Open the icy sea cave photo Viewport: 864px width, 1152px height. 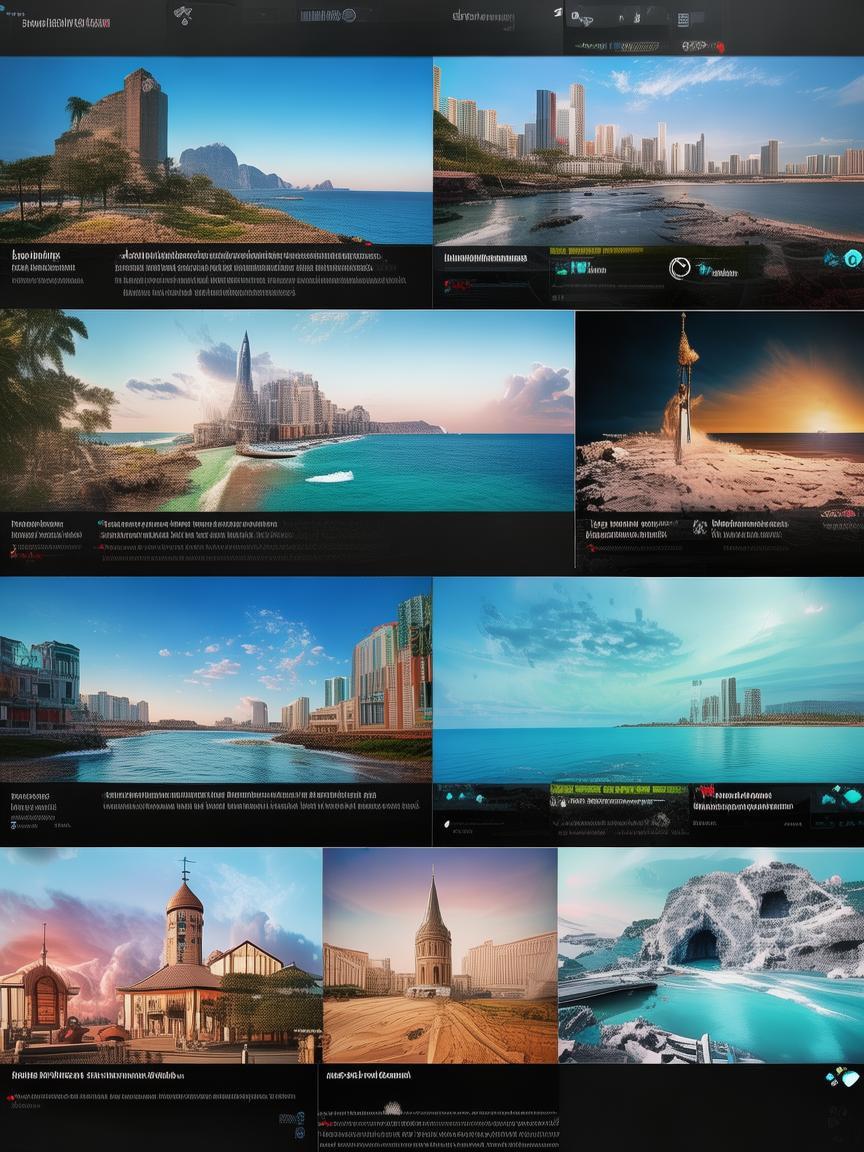click(710, 955)
